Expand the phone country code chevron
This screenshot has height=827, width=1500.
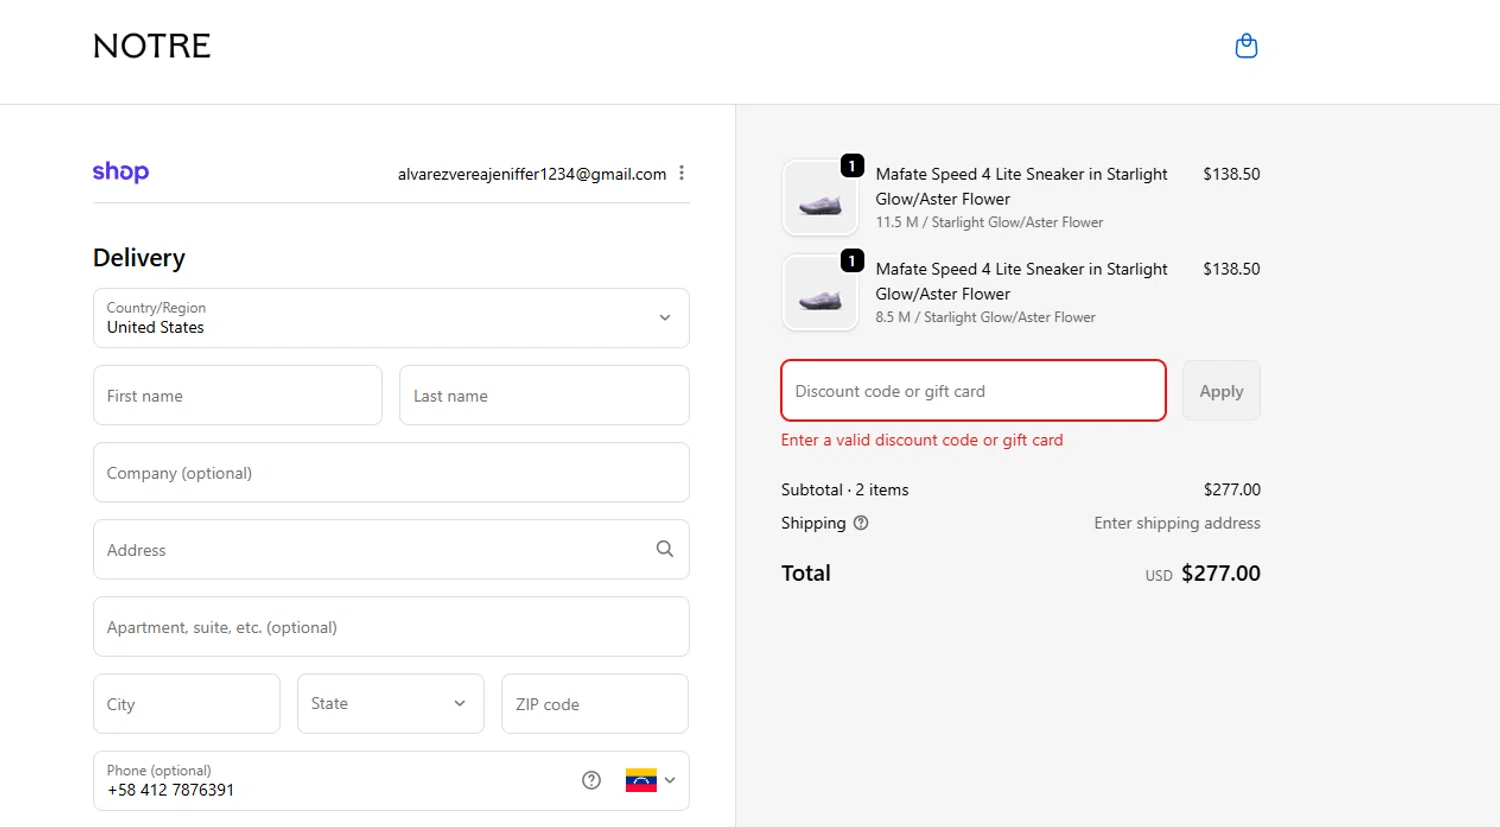click(x=670, y=780)
